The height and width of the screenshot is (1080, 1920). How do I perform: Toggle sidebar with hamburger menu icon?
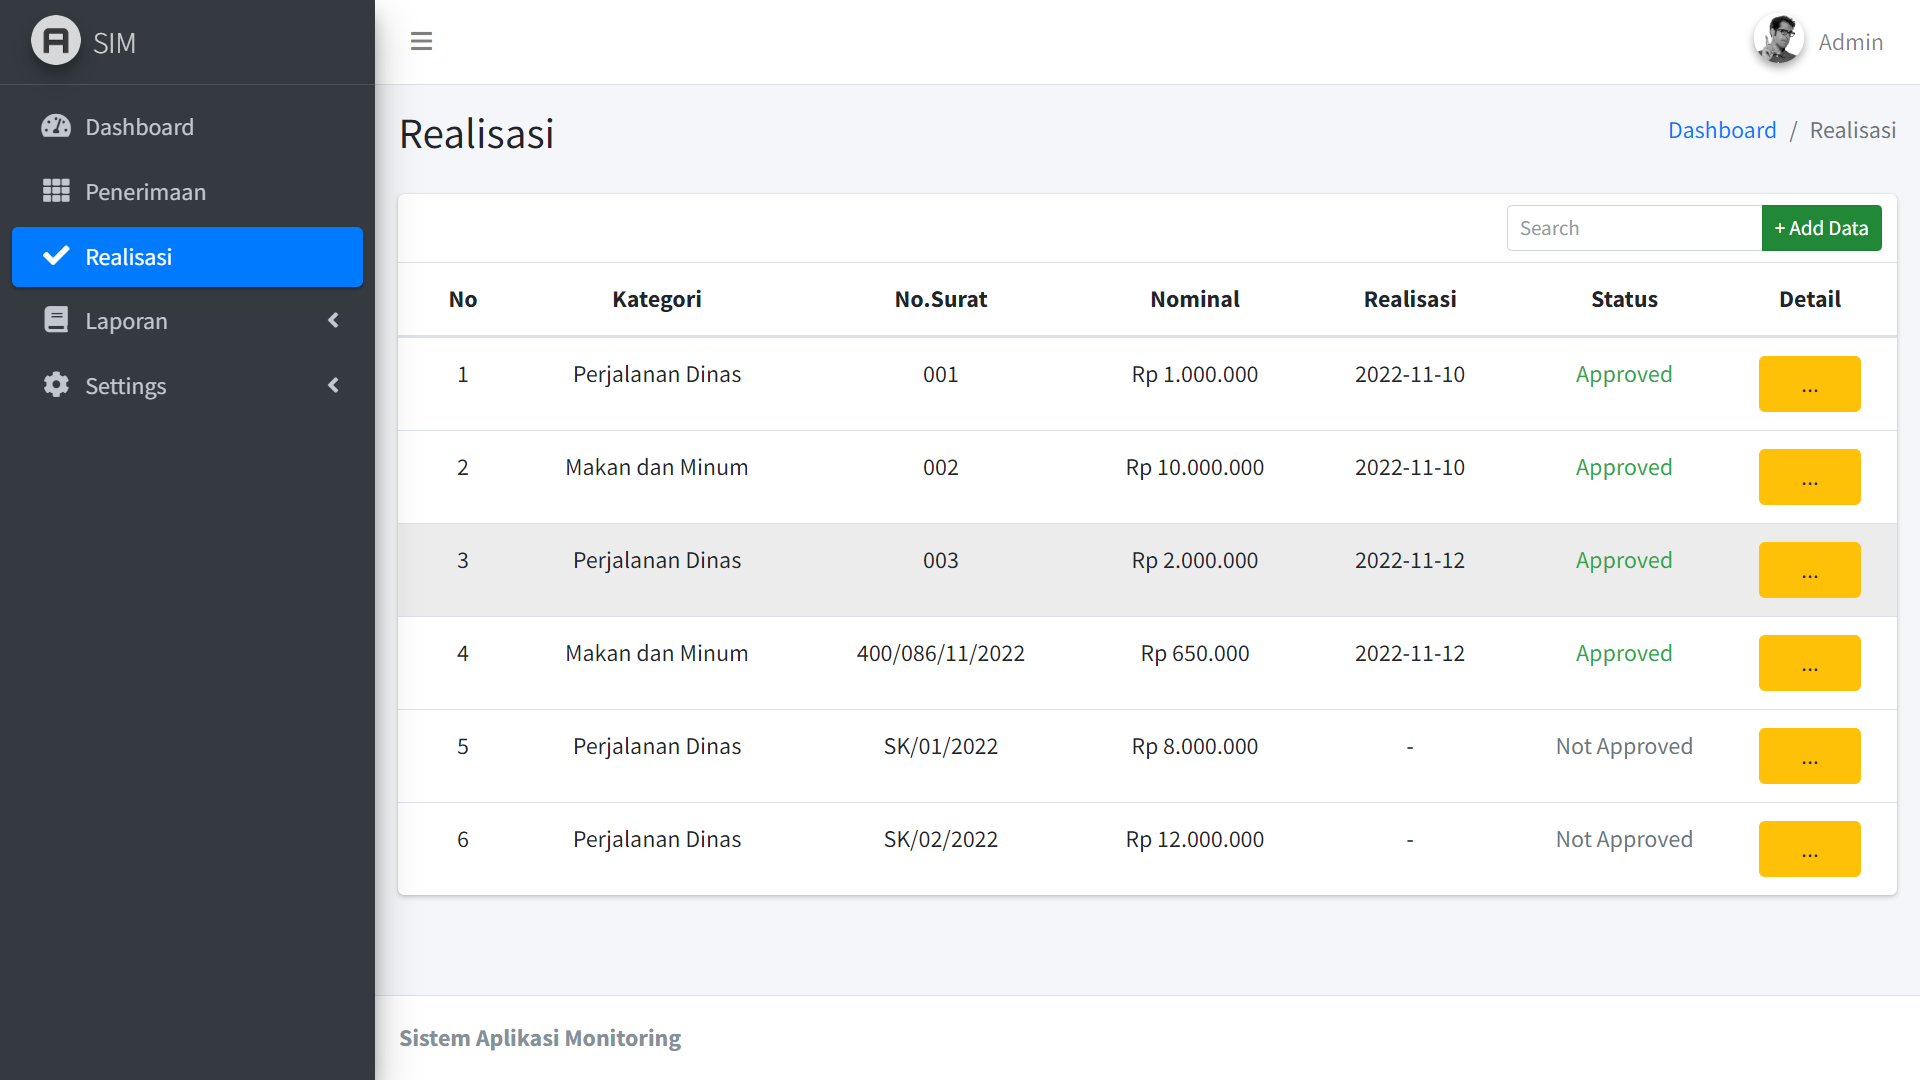click(x=421, y=41)
